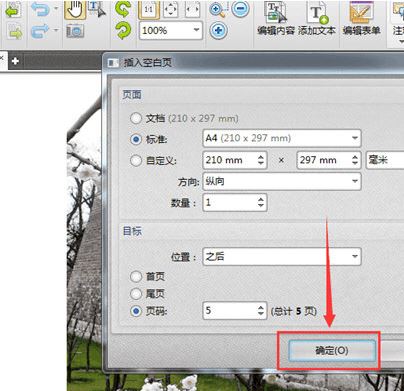Select the snapshot camera tool

pos(75,31)
